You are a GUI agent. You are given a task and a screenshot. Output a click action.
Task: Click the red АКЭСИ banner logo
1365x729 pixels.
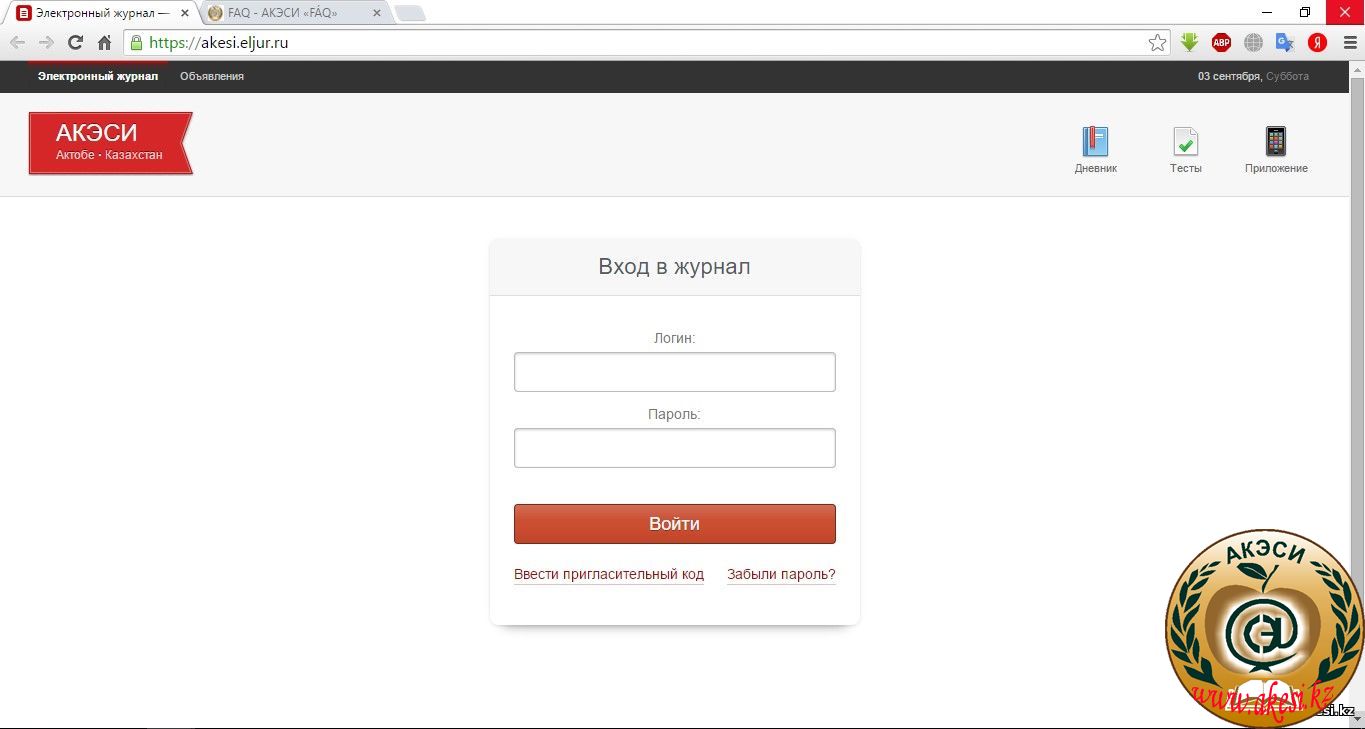109,143
